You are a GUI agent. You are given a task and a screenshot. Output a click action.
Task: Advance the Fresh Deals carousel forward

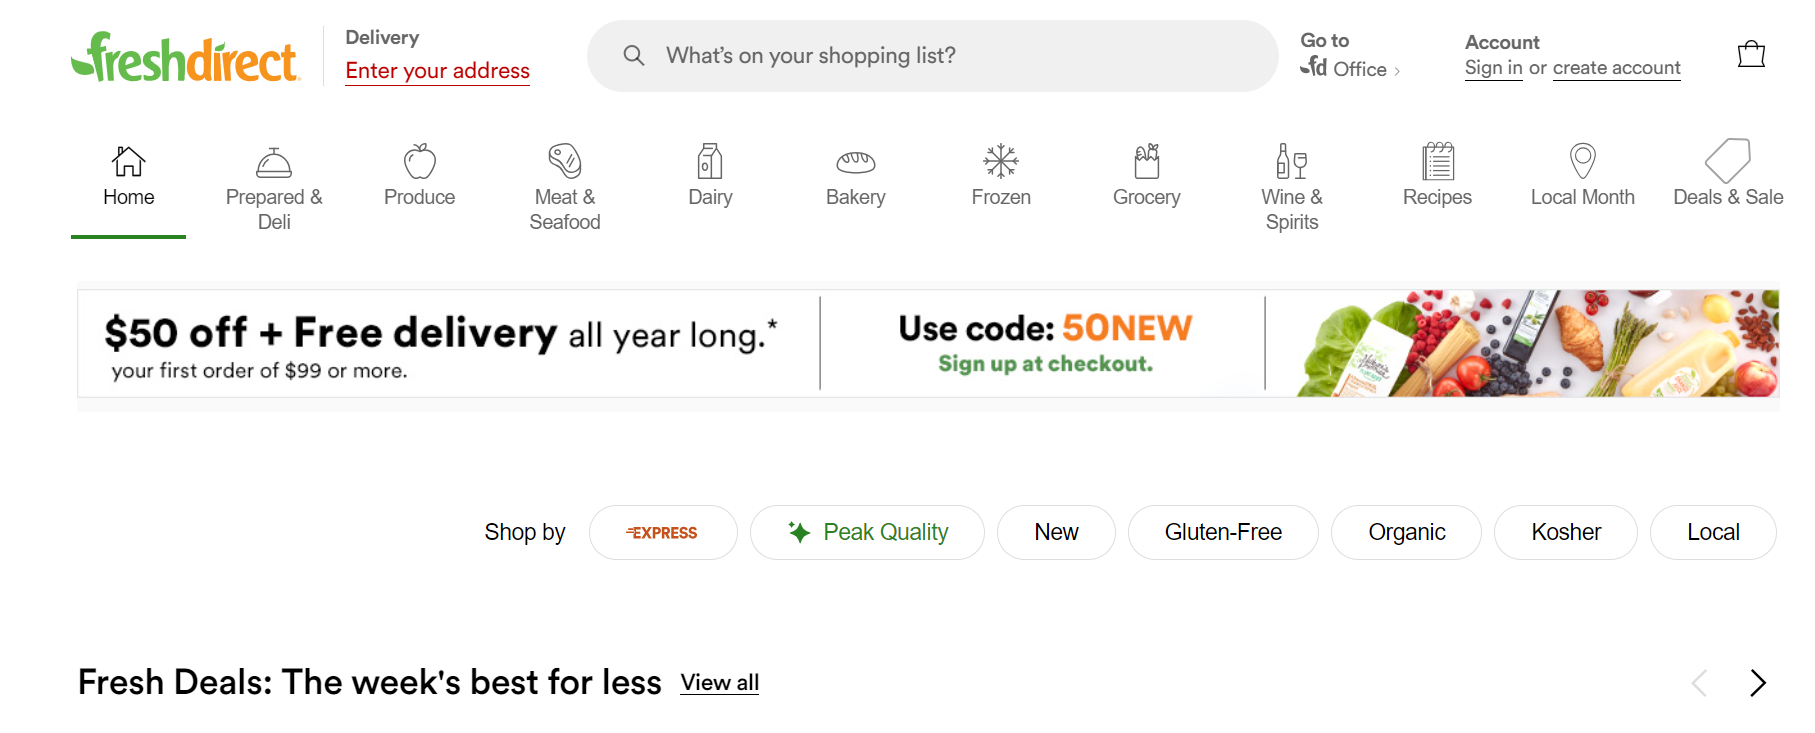coord(1758,683)
